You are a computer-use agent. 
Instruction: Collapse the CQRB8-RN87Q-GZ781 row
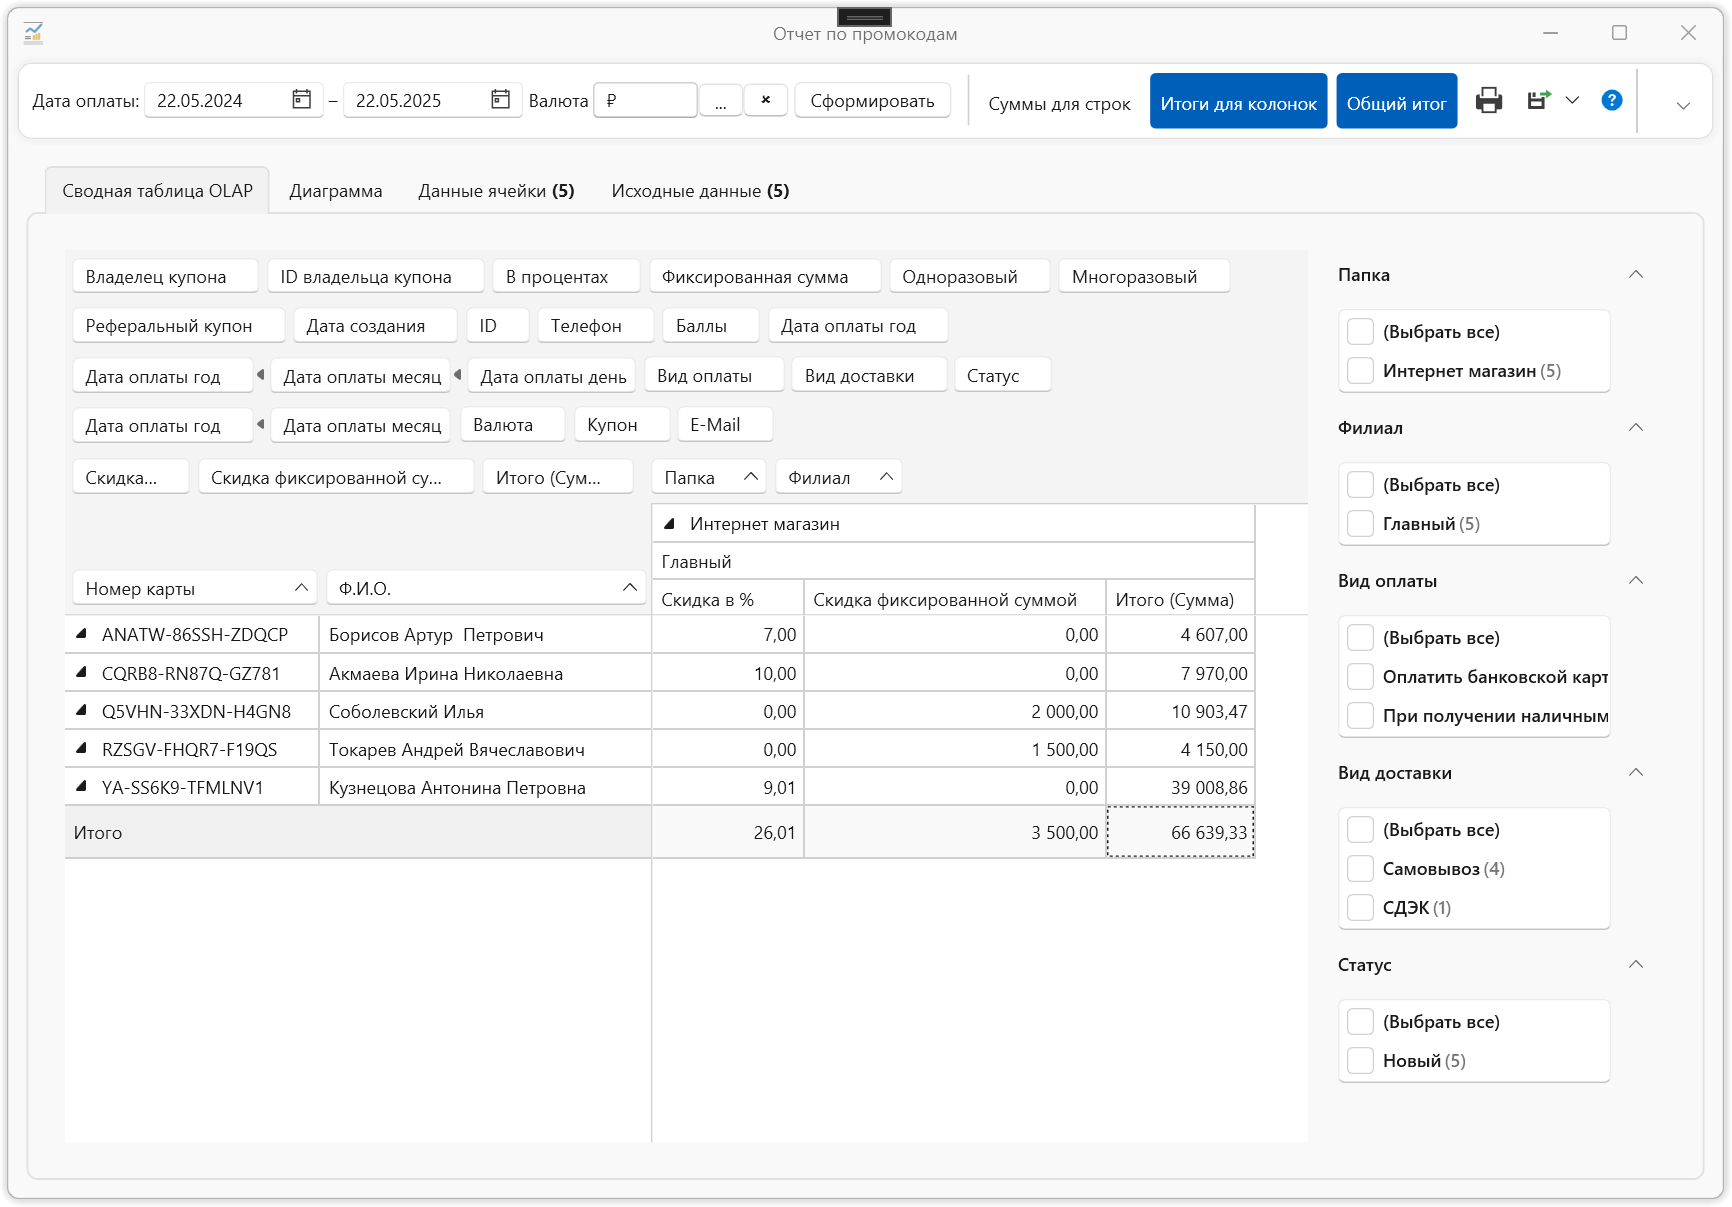[82, 672]
